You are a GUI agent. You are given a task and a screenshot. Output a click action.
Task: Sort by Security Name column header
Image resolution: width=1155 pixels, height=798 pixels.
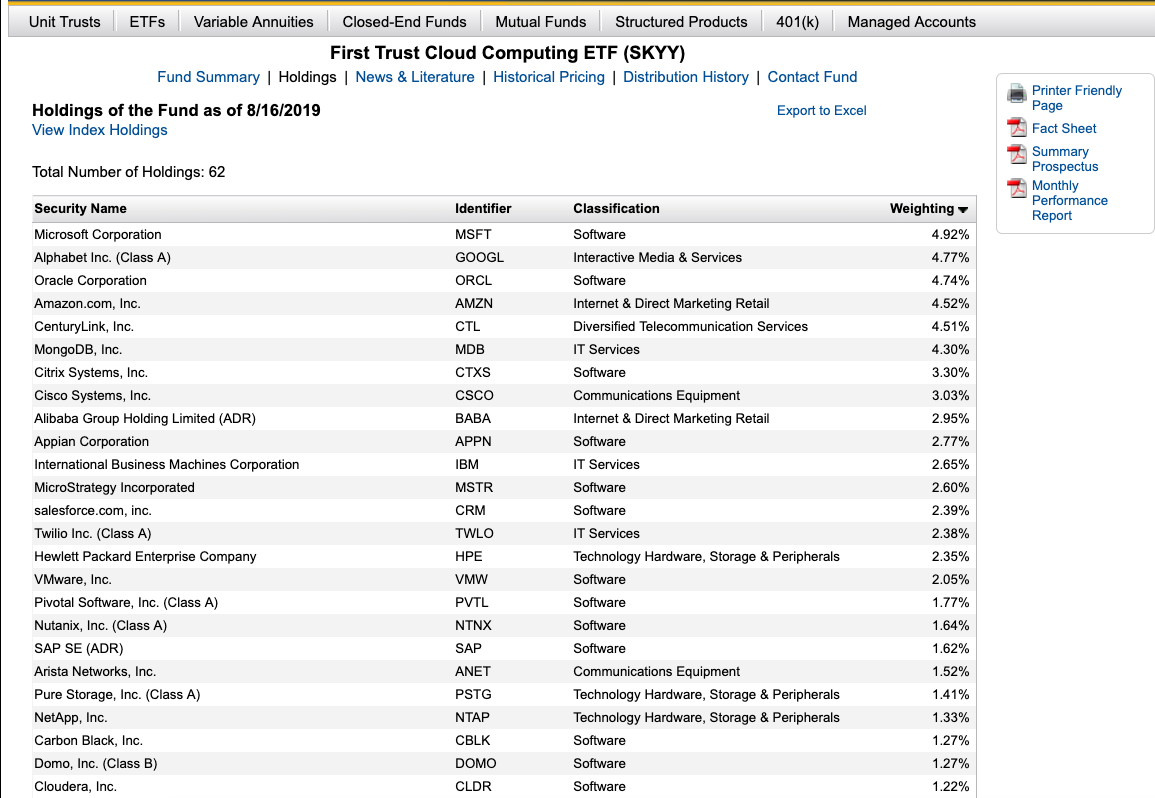80,209
